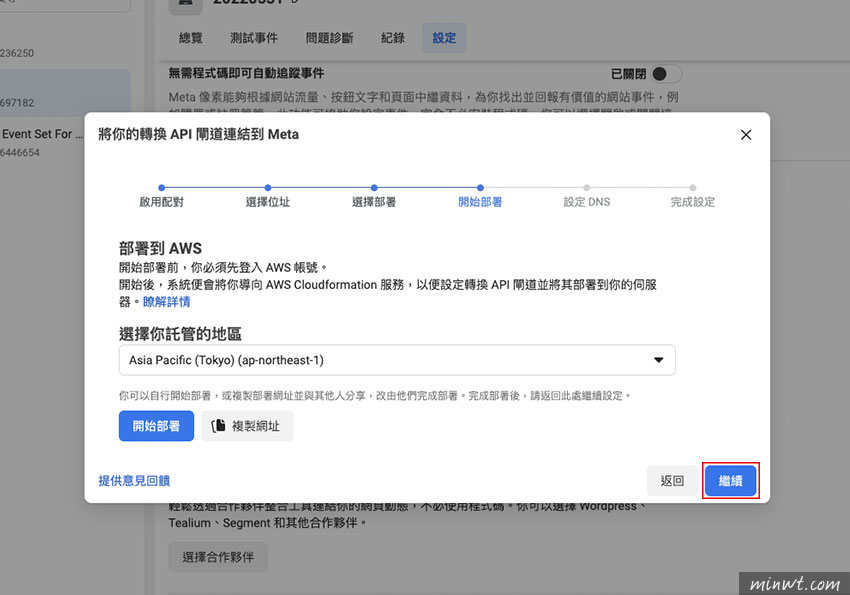Click the 複製網址 button
This screenshot has width=850, height=595.
click(x=247, y=426)
